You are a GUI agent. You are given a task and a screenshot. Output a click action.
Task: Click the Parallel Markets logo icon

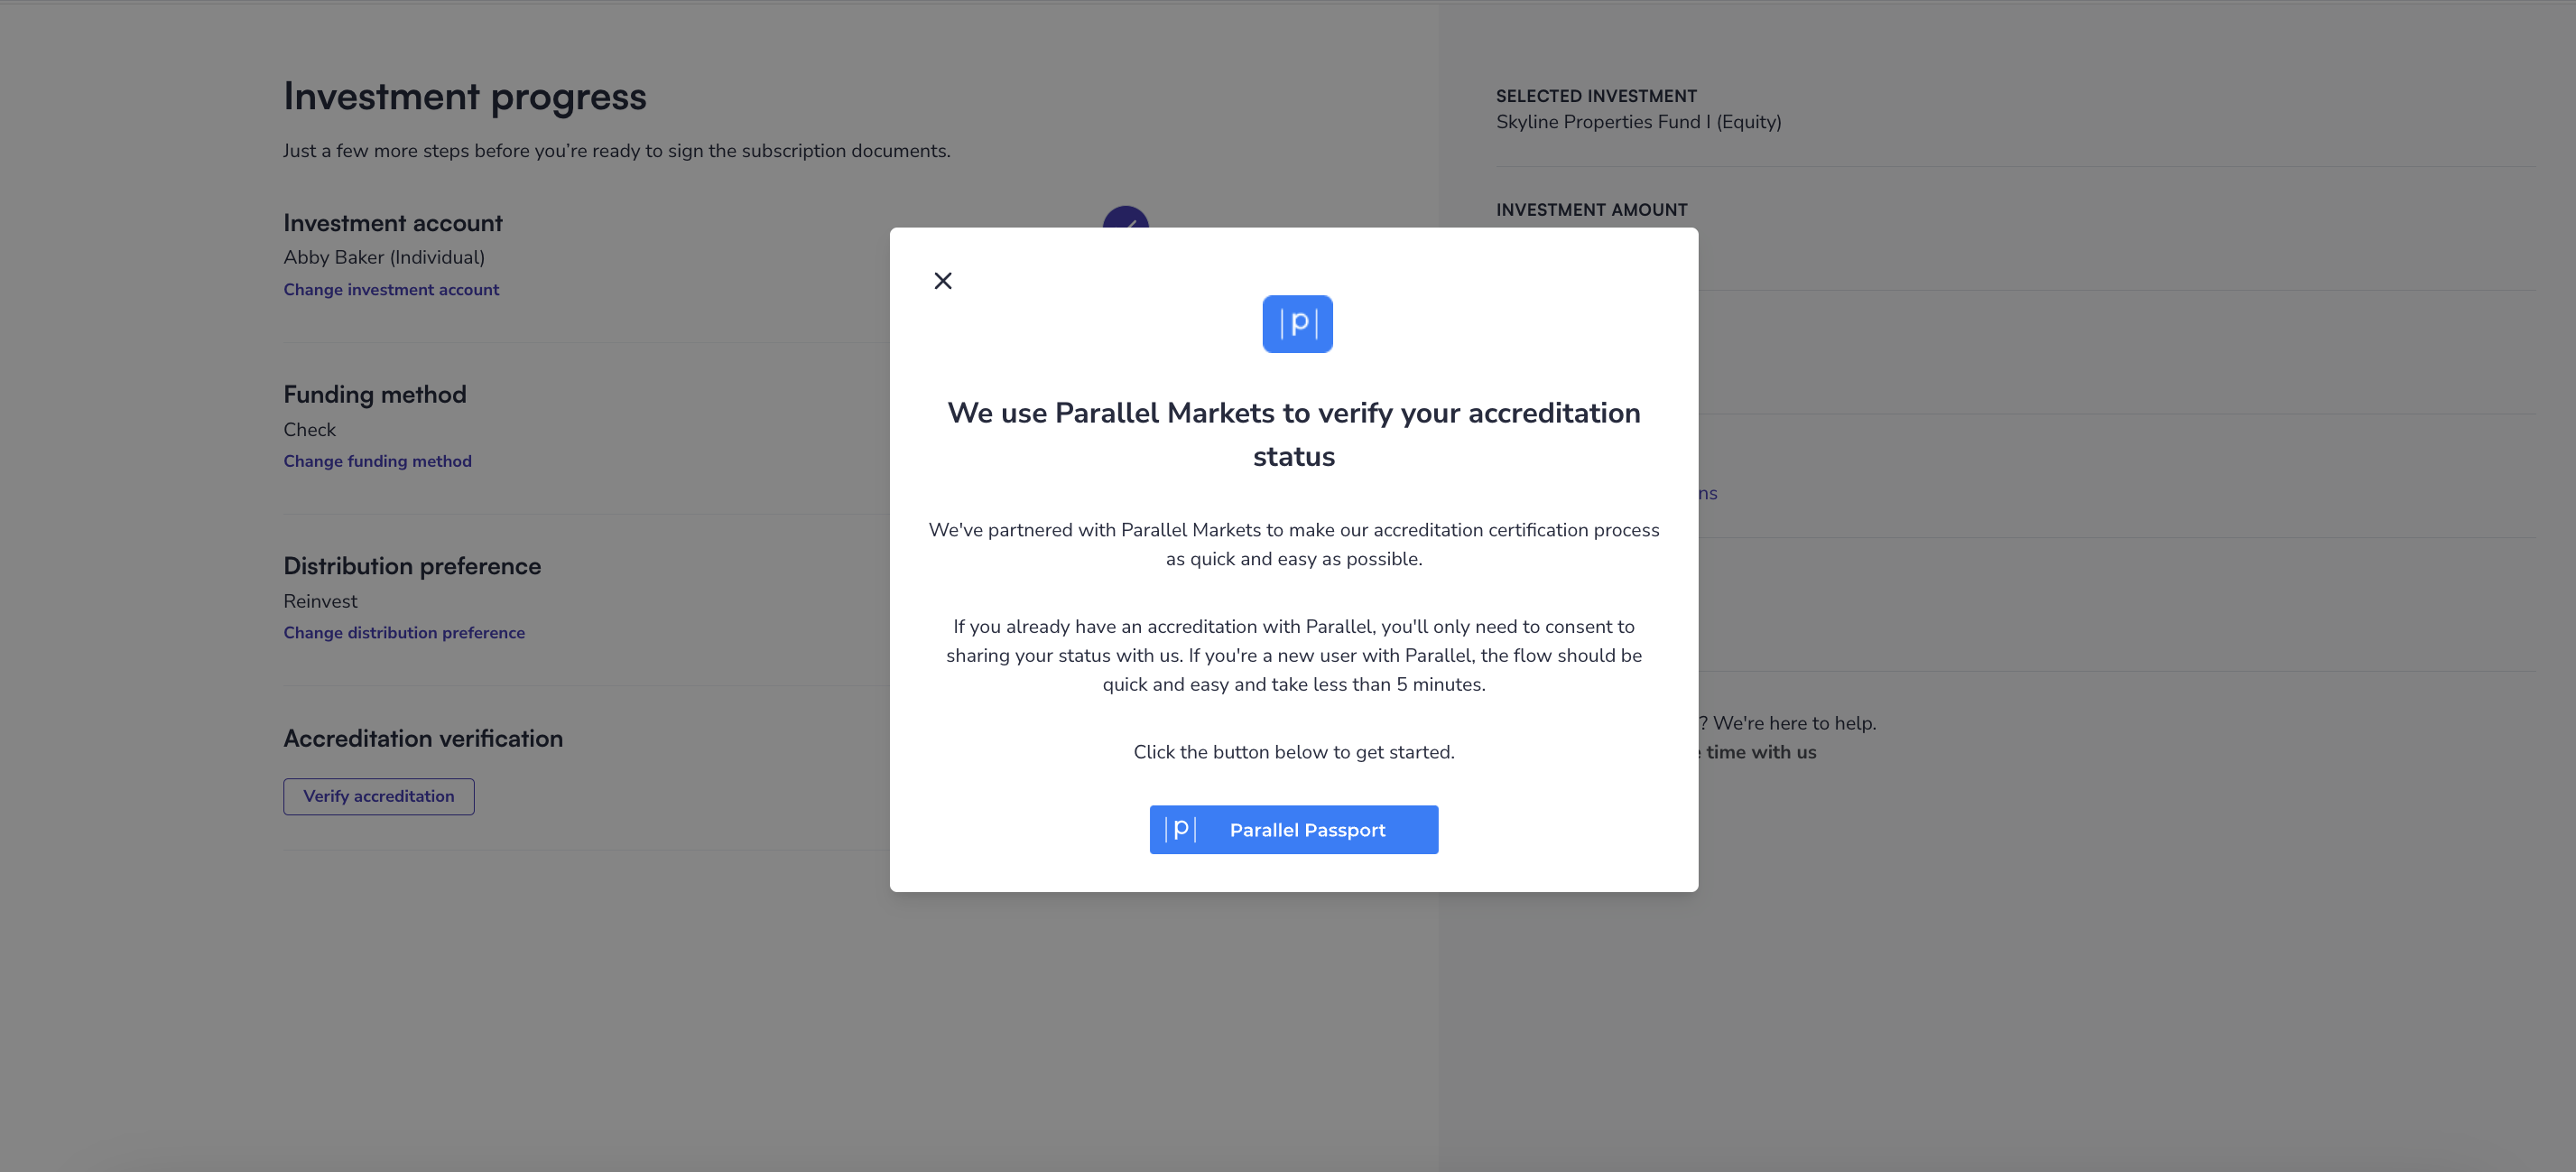tap(1297, 324)
